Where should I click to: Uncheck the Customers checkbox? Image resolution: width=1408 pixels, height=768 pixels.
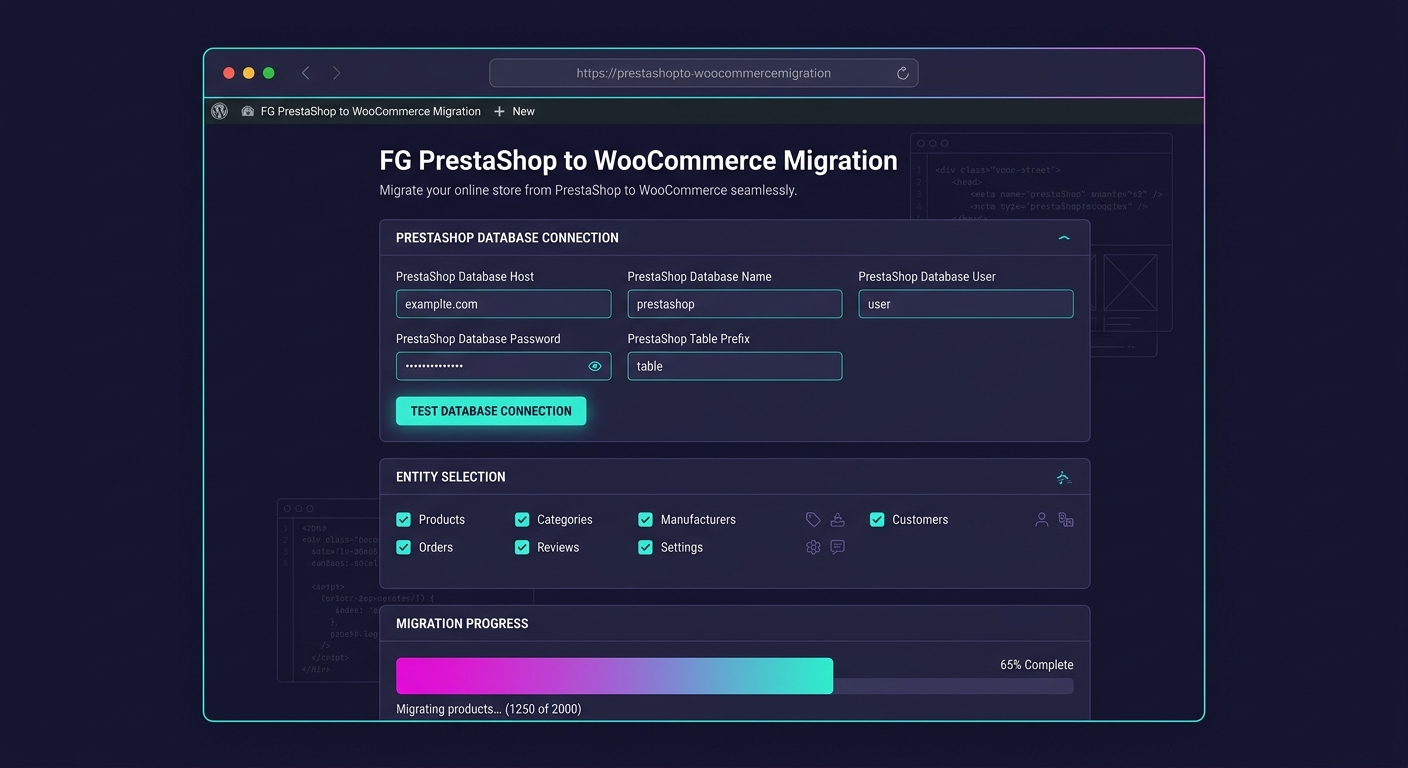pyautogui.click(x=877, y=519)
